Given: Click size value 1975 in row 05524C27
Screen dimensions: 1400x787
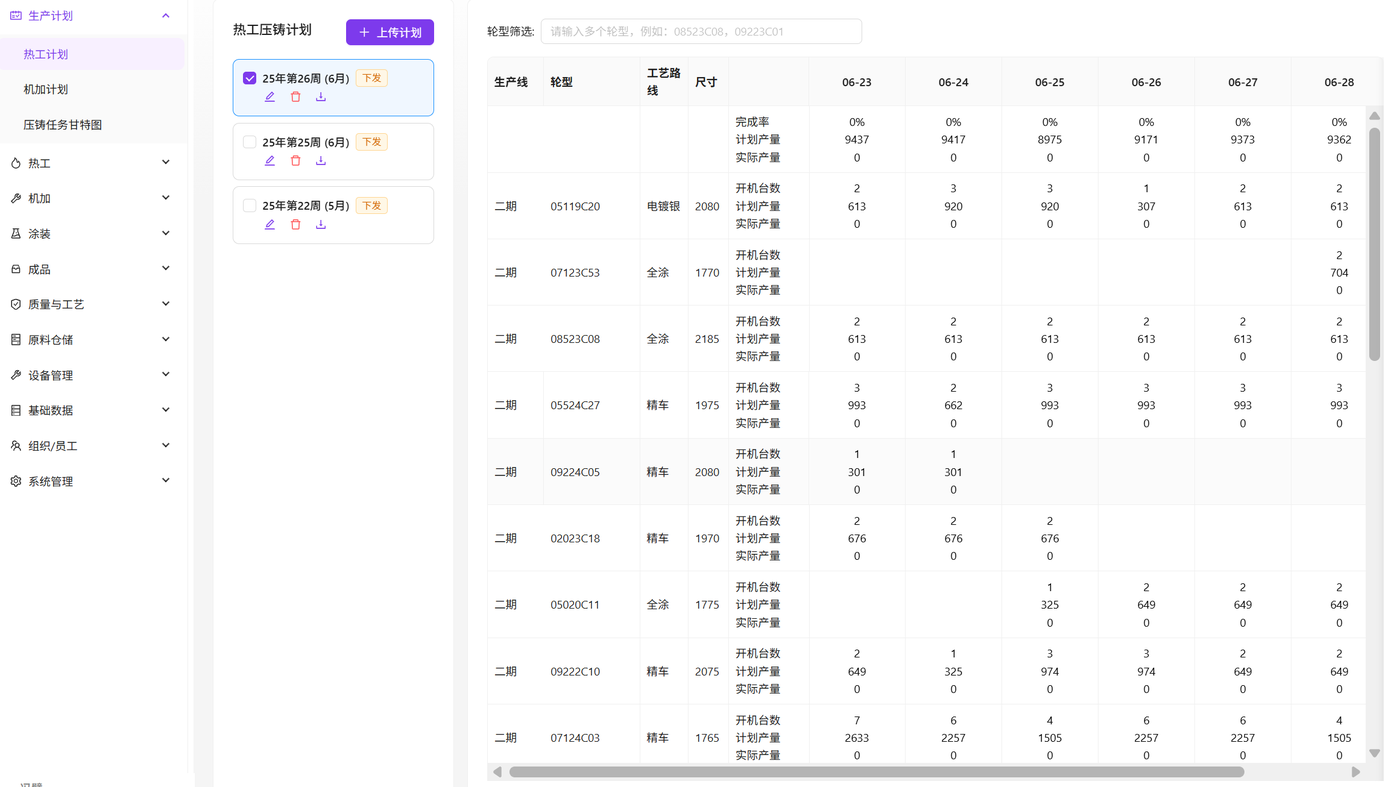Looking at the screenshot, I should [707, 405].
